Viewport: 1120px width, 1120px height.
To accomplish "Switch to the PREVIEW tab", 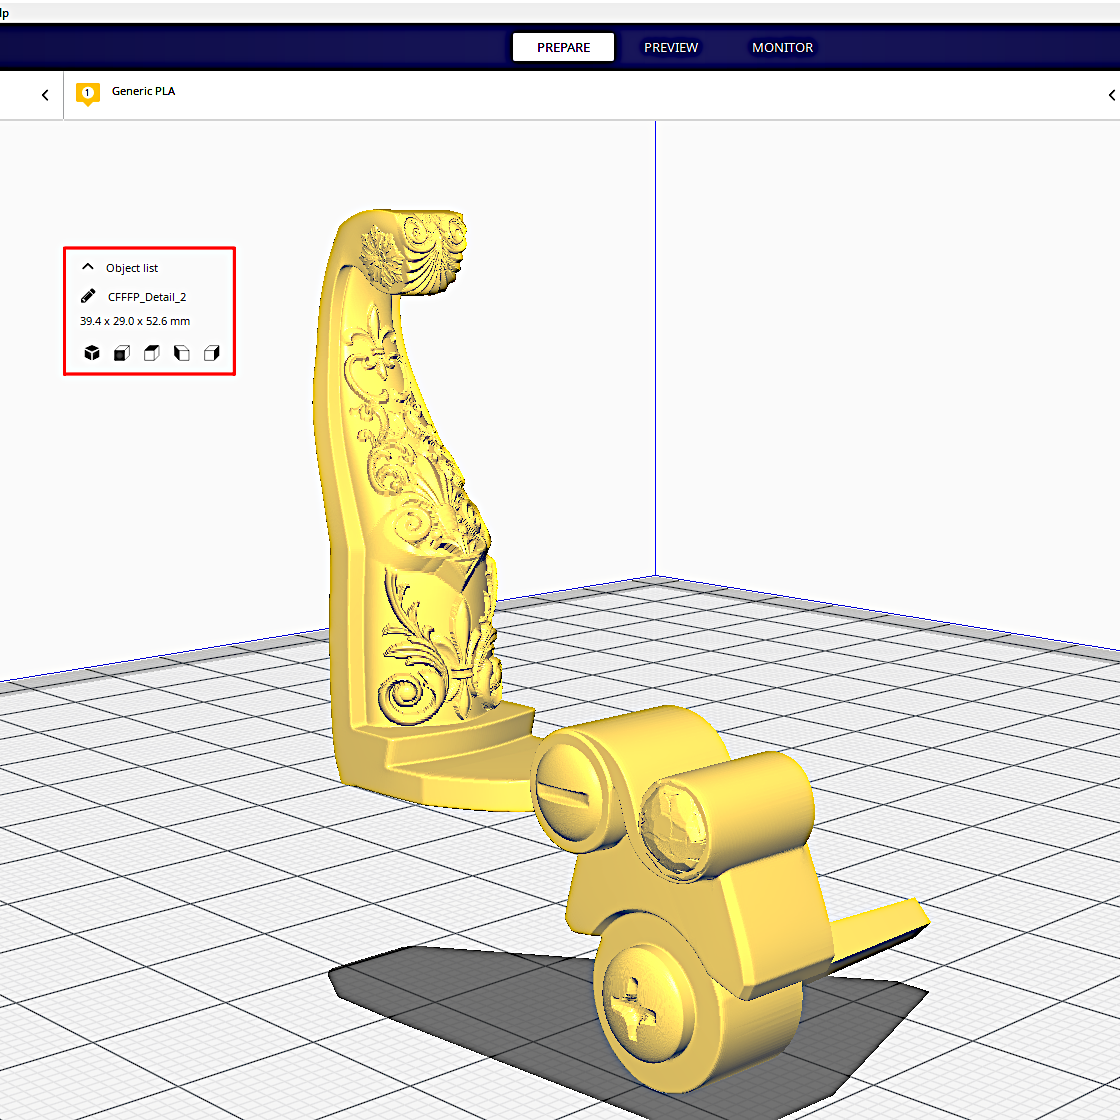I will pos(671,47).
